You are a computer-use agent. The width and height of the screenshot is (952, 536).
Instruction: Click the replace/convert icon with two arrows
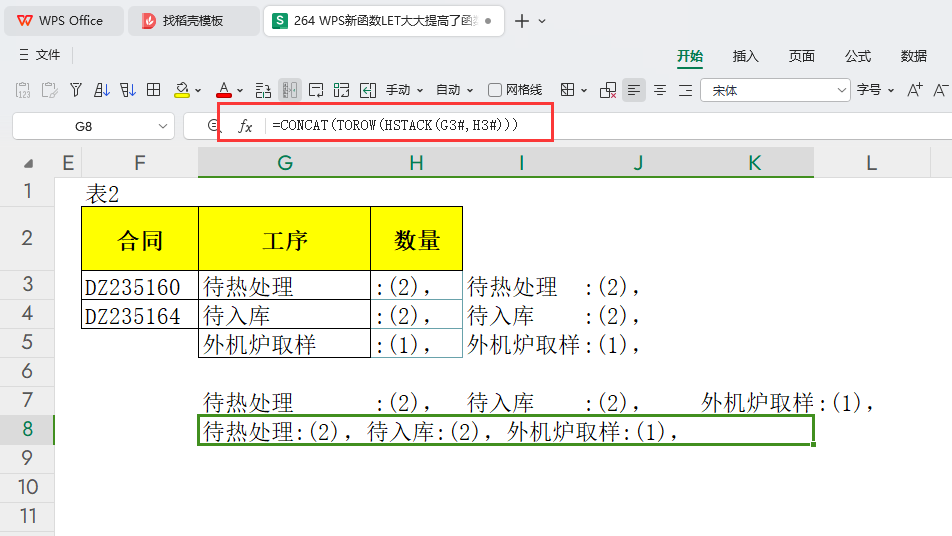(263, 90)
